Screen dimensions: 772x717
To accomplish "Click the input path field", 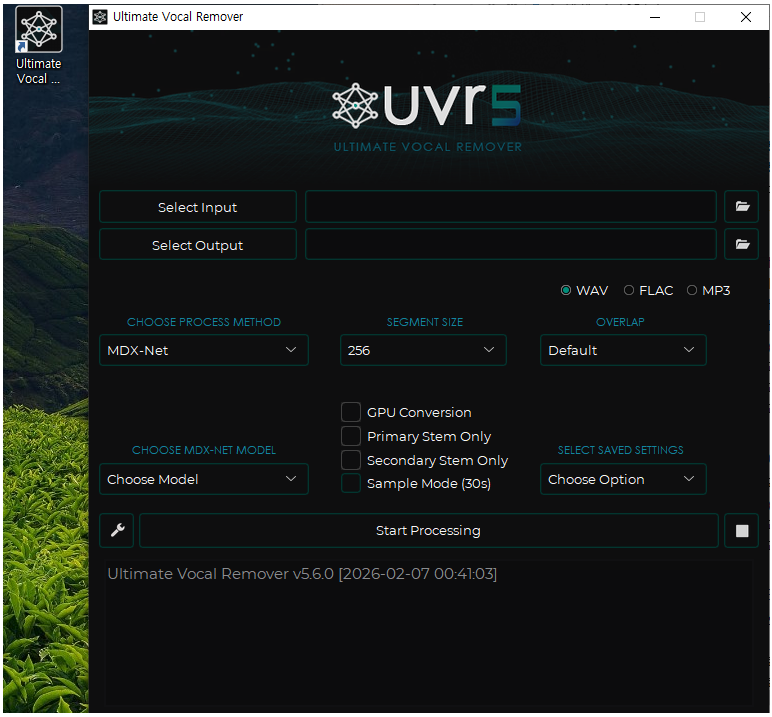I will [511, 207].
